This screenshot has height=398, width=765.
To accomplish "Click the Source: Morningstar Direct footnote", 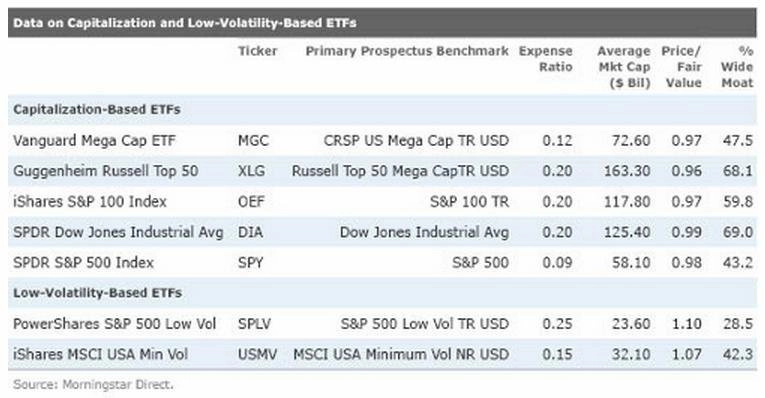I will point(93,384).
